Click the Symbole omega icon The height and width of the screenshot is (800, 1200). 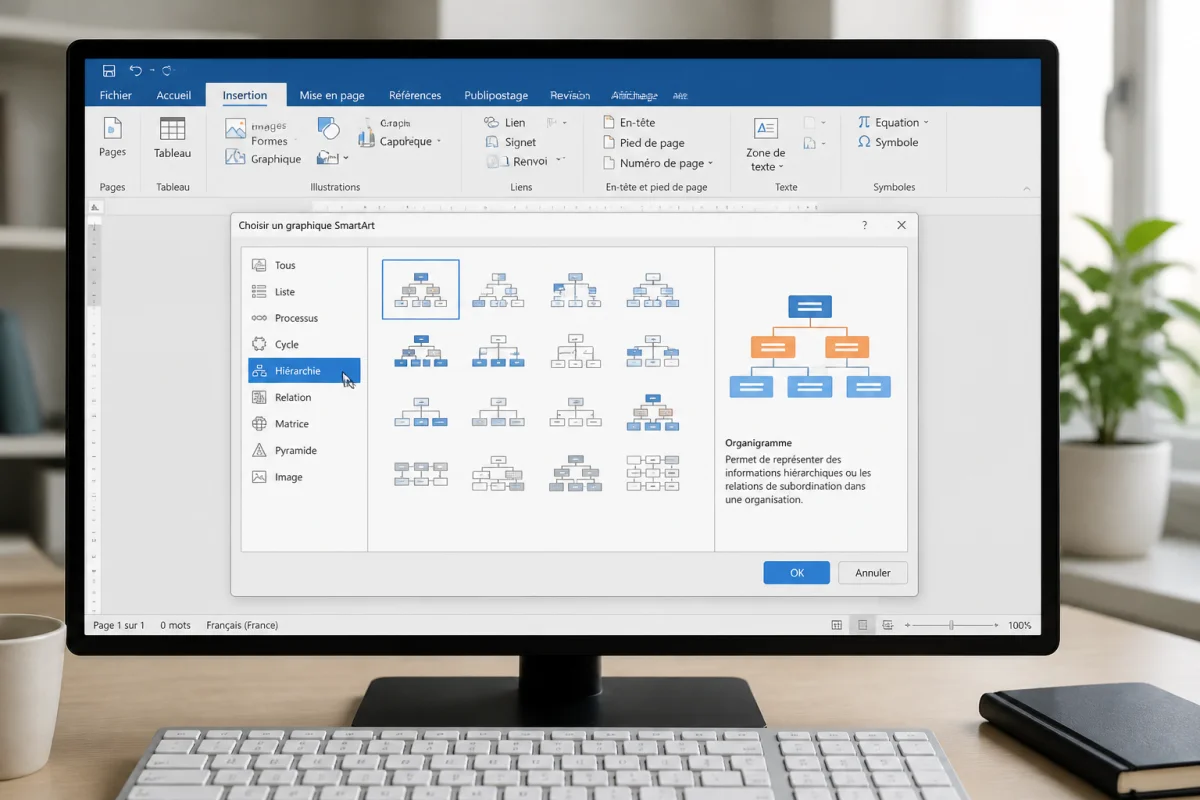[x=864, y=142]
